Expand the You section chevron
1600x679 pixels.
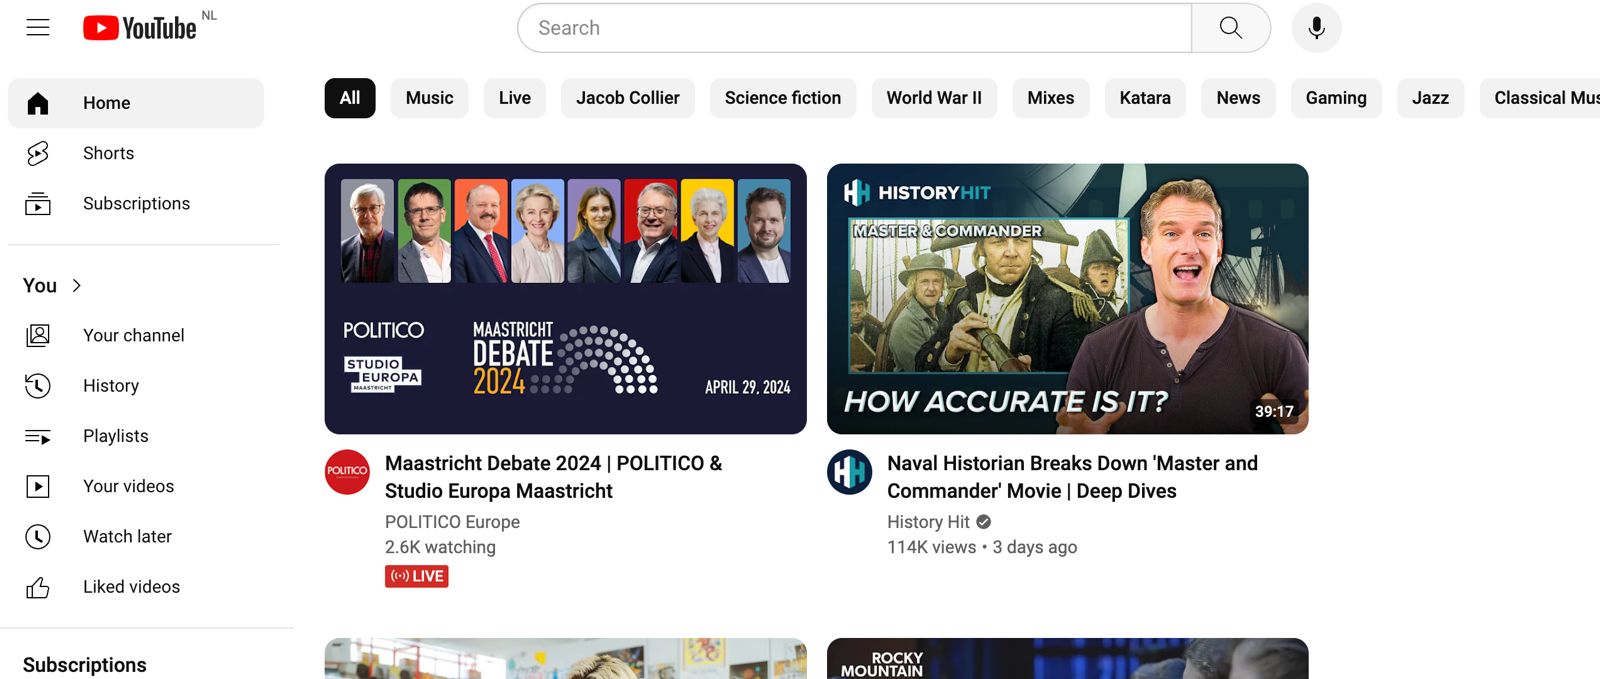(77, 286)
